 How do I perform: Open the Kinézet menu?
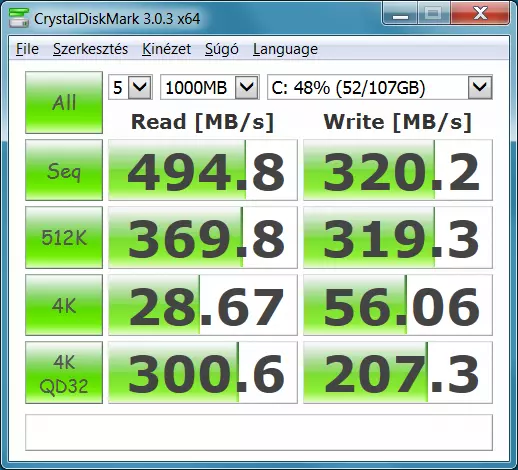166,49
